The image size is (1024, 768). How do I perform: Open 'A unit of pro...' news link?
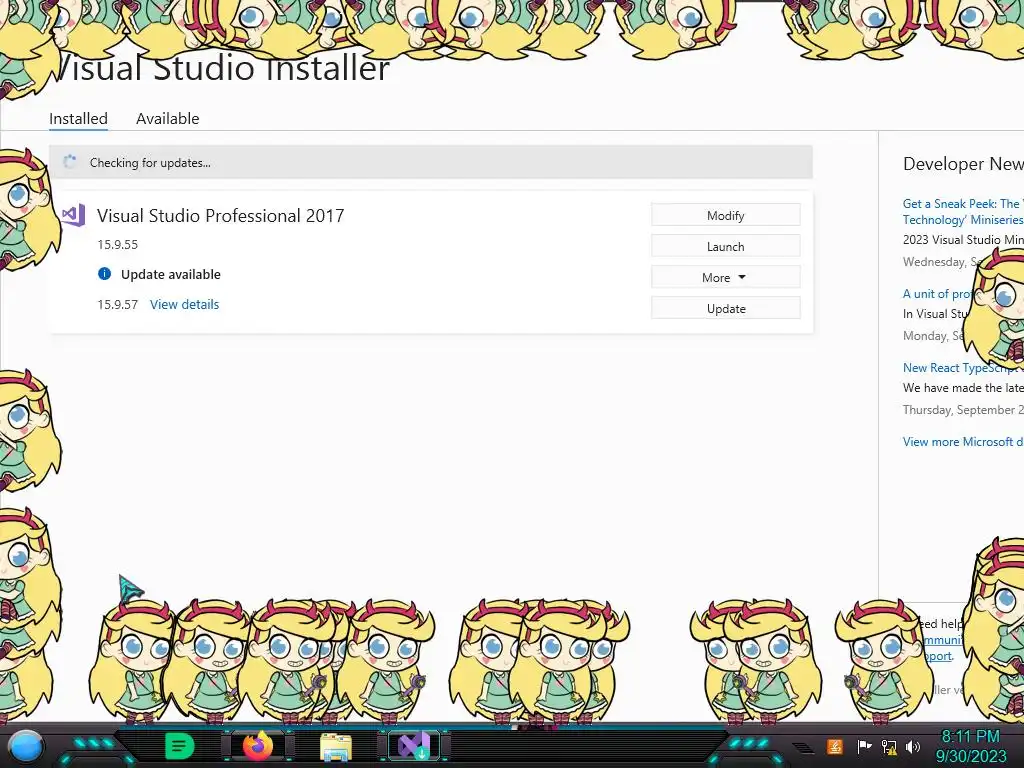click(x=936, y=294)
